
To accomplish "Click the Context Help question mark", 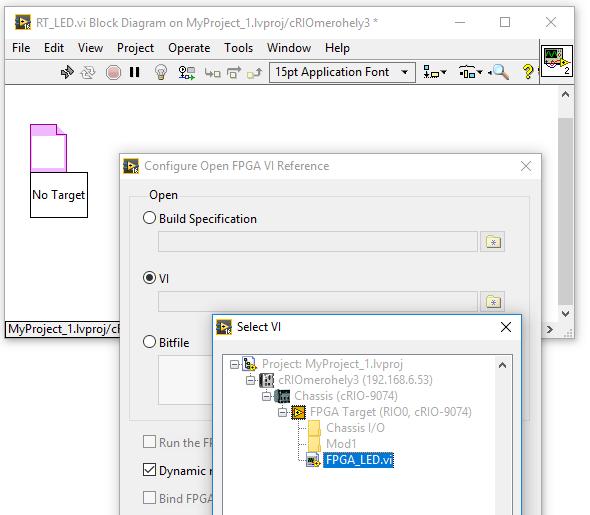I will click(528, 71).
